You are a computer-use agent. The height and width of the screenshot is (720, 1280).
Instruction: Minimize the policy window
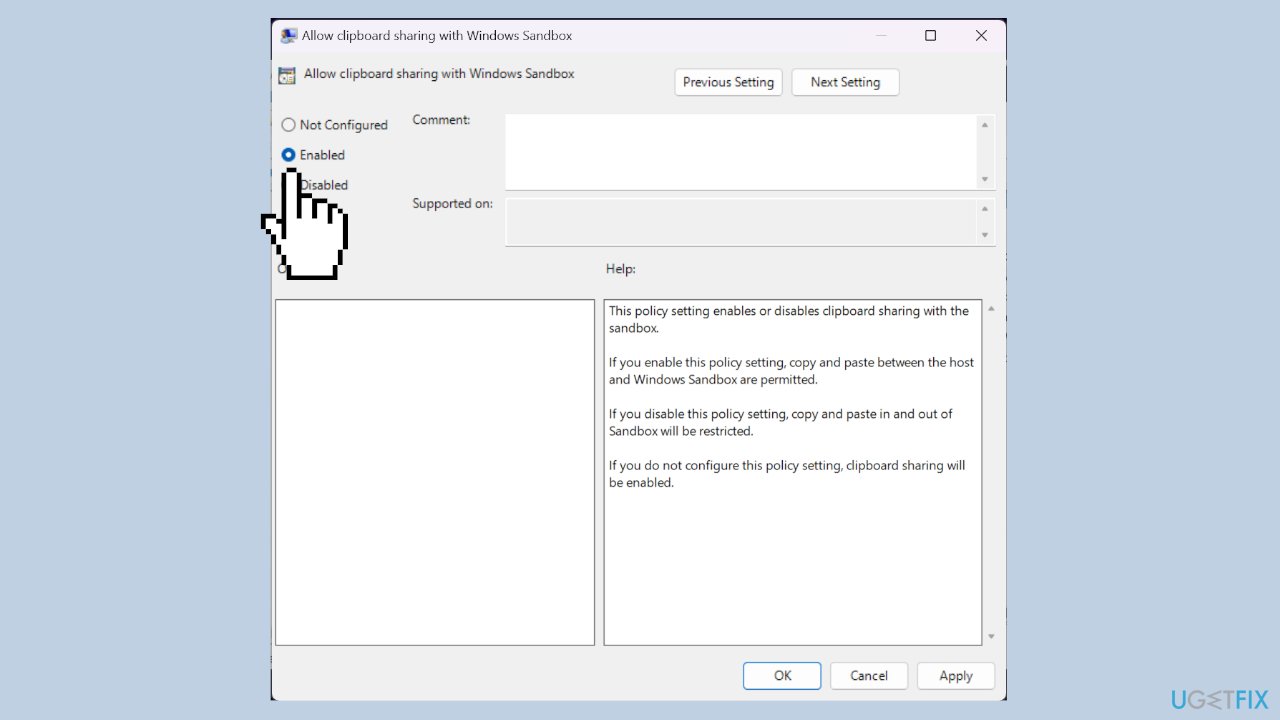coord(881,35)
